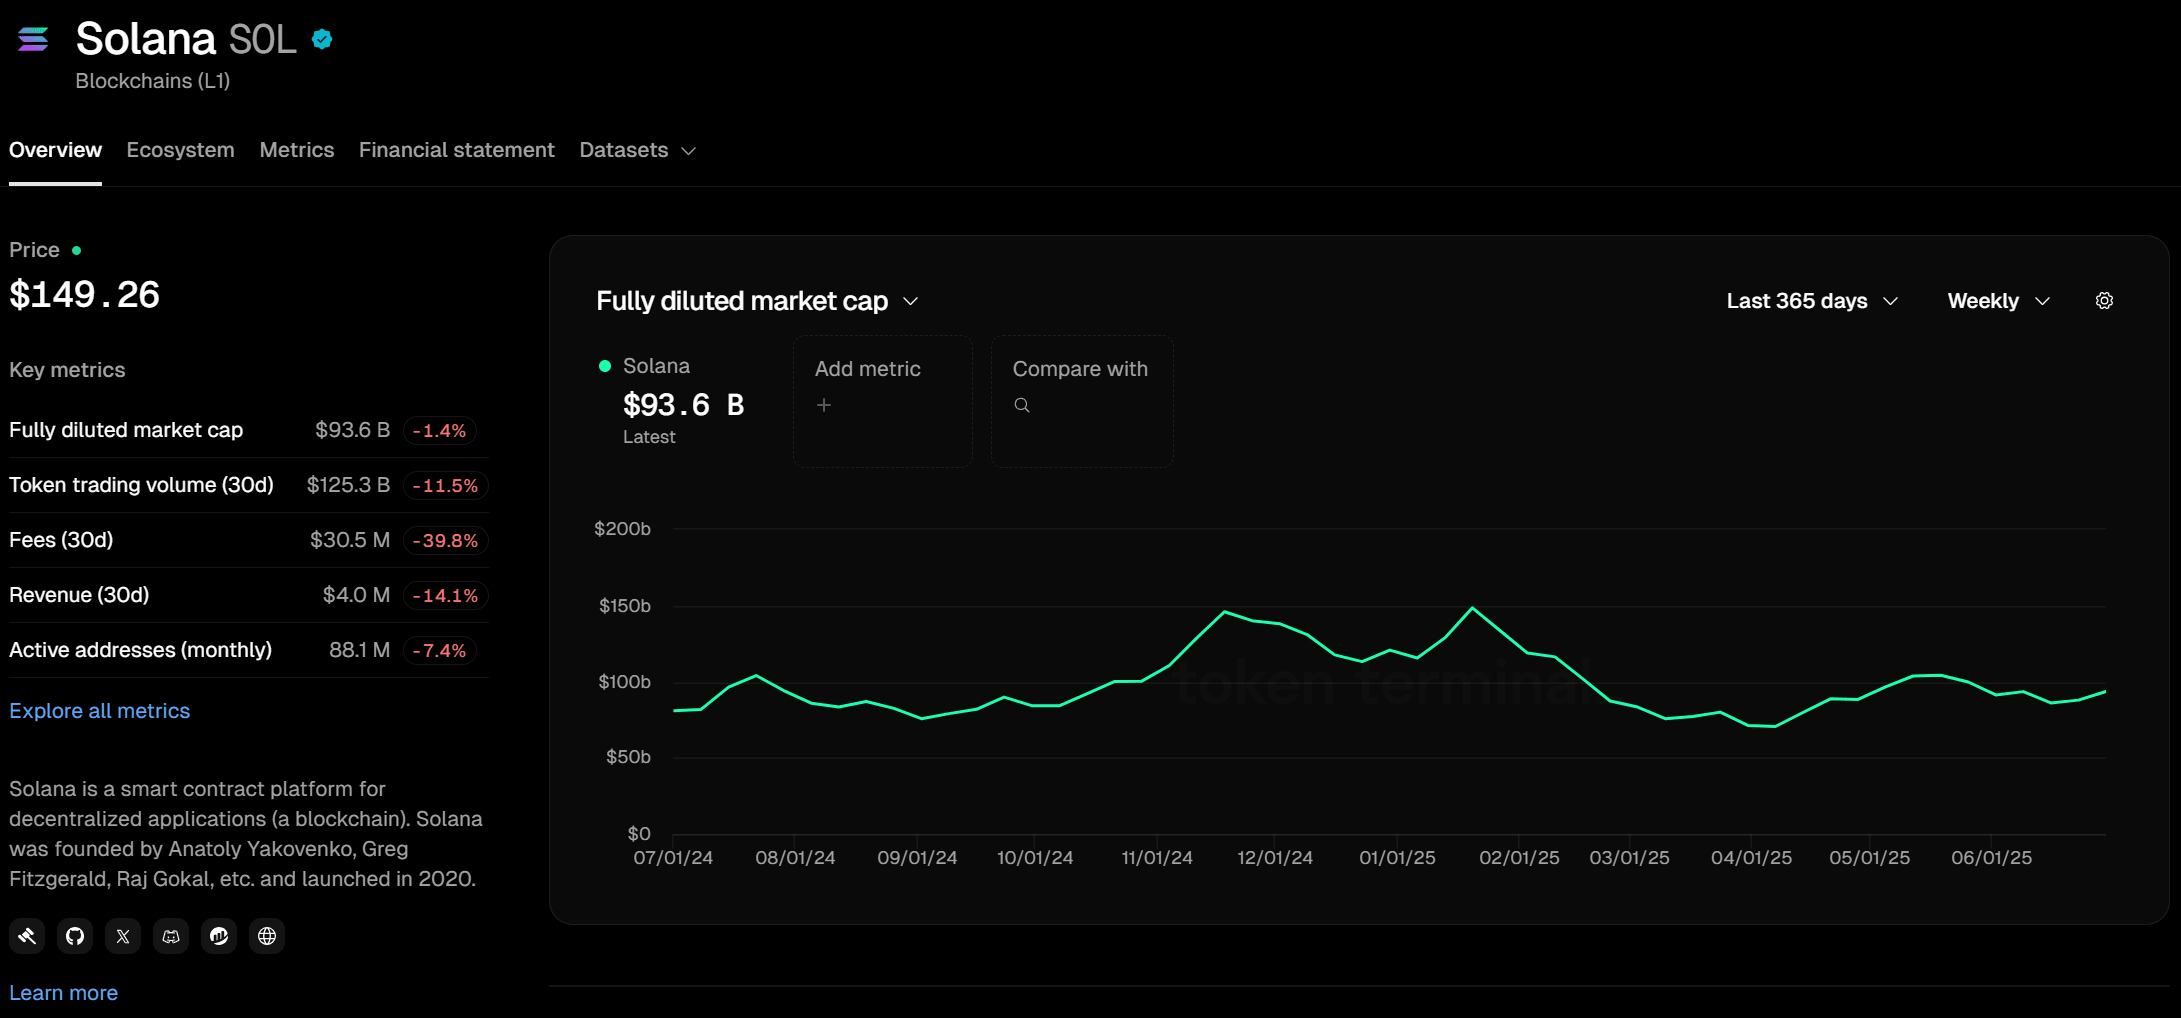Click the $4.0 M revenue value
The height and width of the screenshot is (1018, 2181).
point(356,595)
